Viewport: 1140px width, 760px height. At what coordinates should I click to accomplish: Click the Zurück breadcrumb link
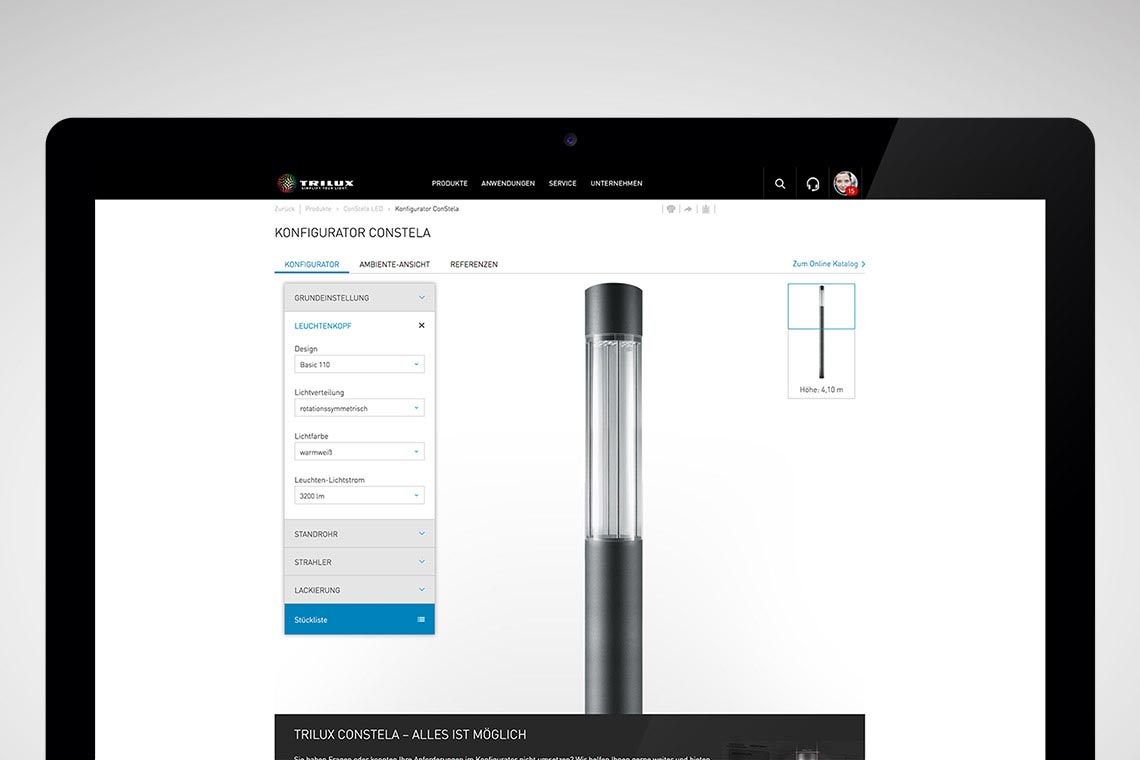click(x=284, y=209)
